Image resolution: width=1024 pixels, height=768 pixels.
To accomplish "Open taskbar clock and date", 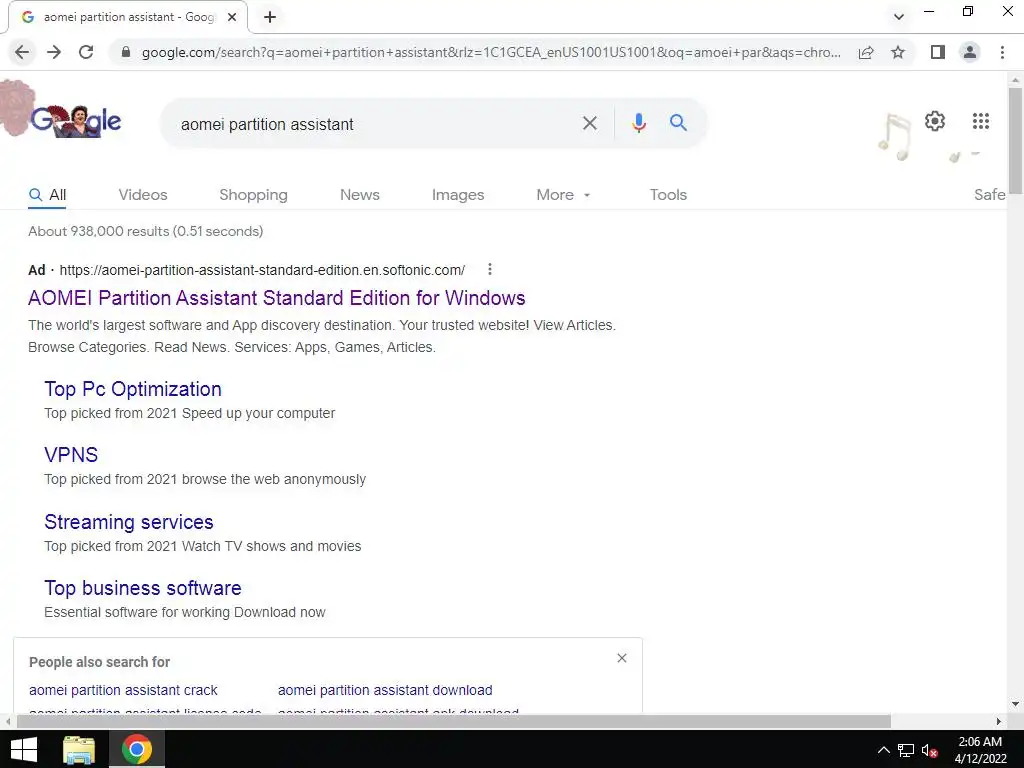I will point(980,750).
